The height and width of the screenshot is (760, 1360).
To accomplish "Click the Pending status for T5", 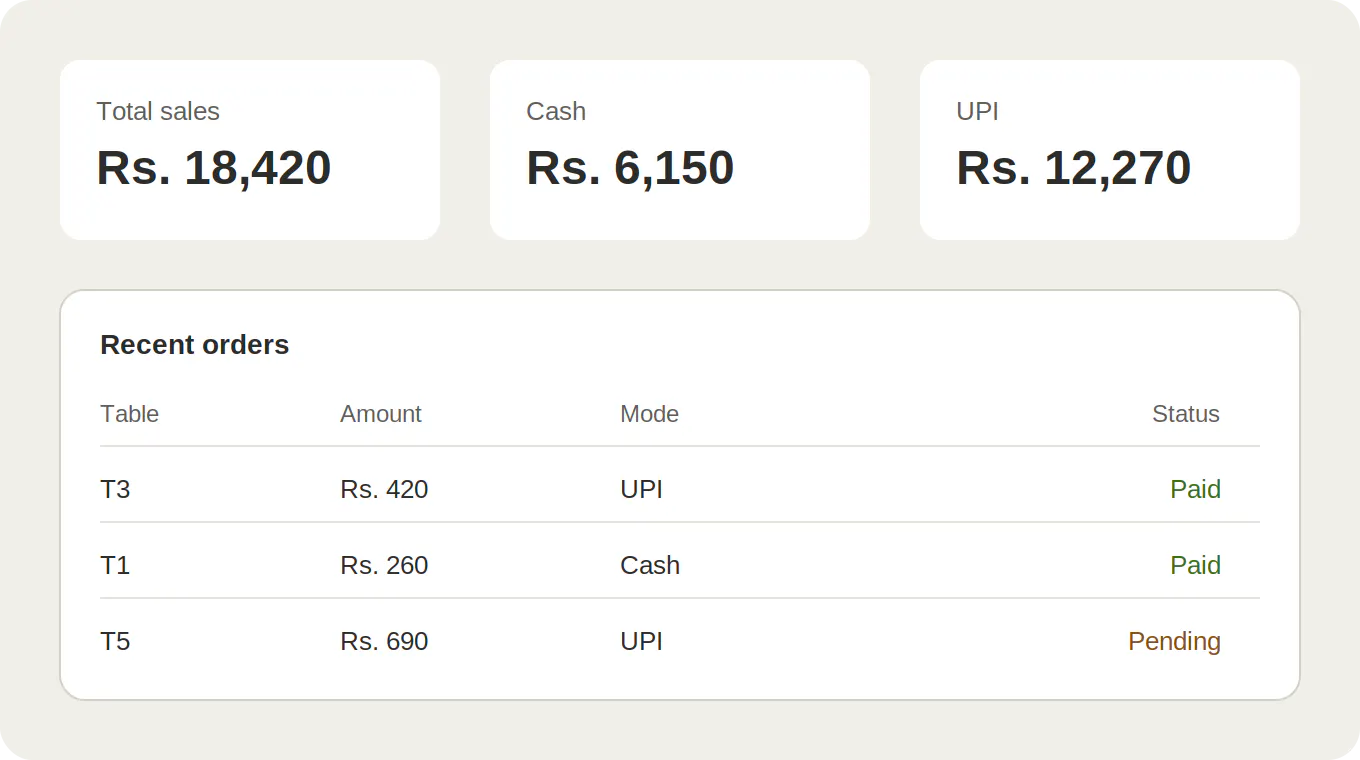I will (x=1174, y=641).
